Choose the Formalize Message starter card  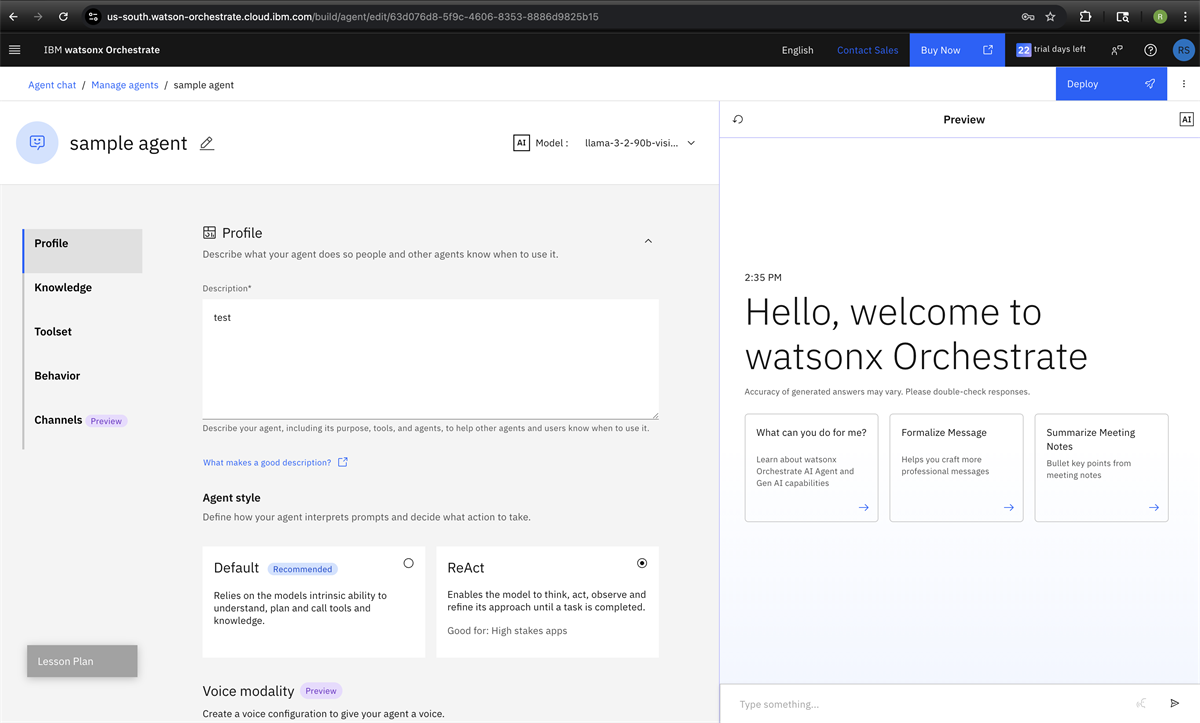(956, 468)
